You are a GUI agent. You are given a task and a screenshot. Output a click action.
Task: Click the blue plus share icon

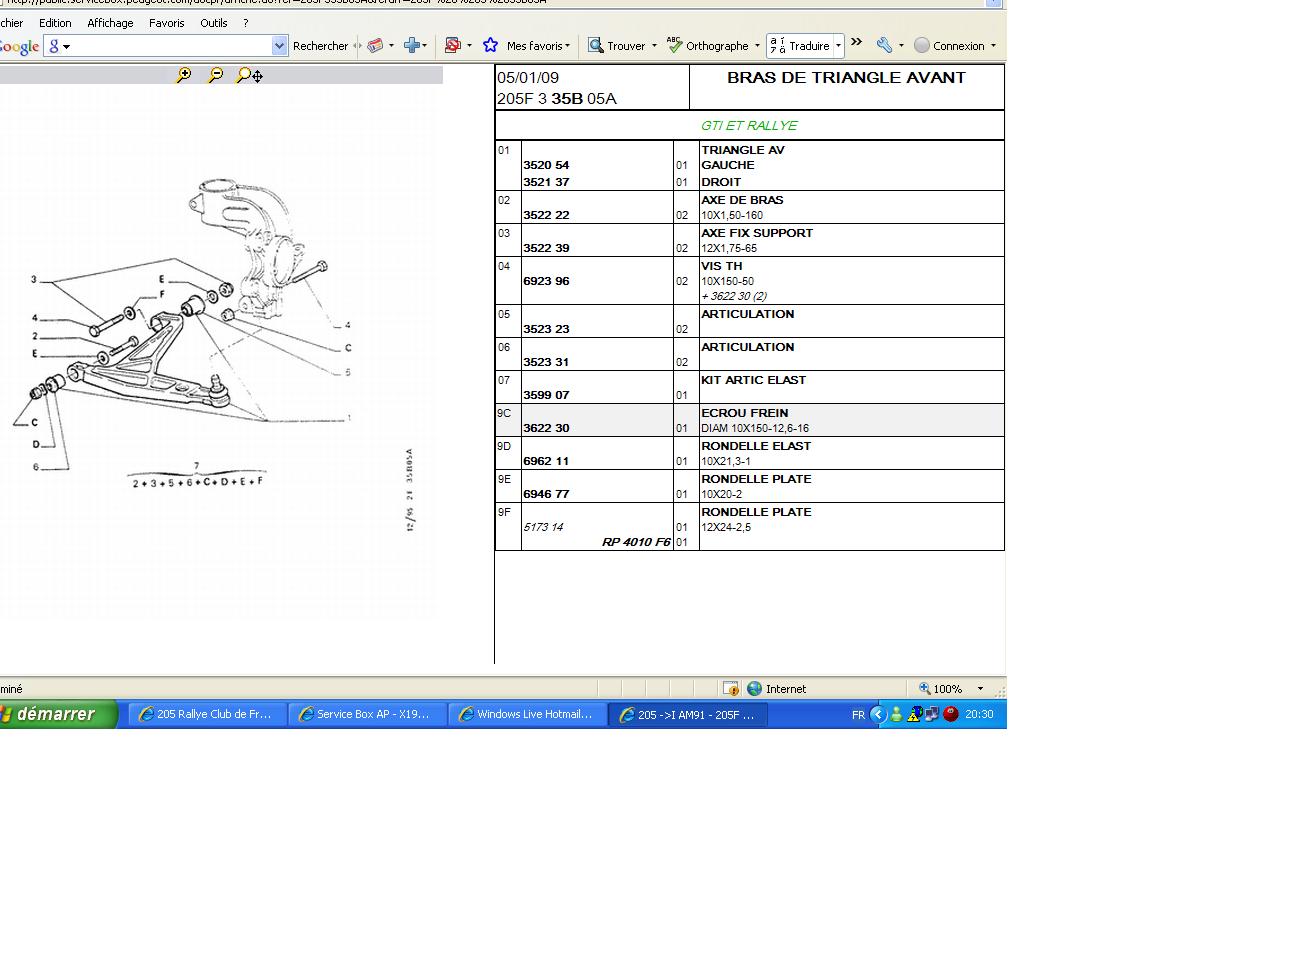411,45
